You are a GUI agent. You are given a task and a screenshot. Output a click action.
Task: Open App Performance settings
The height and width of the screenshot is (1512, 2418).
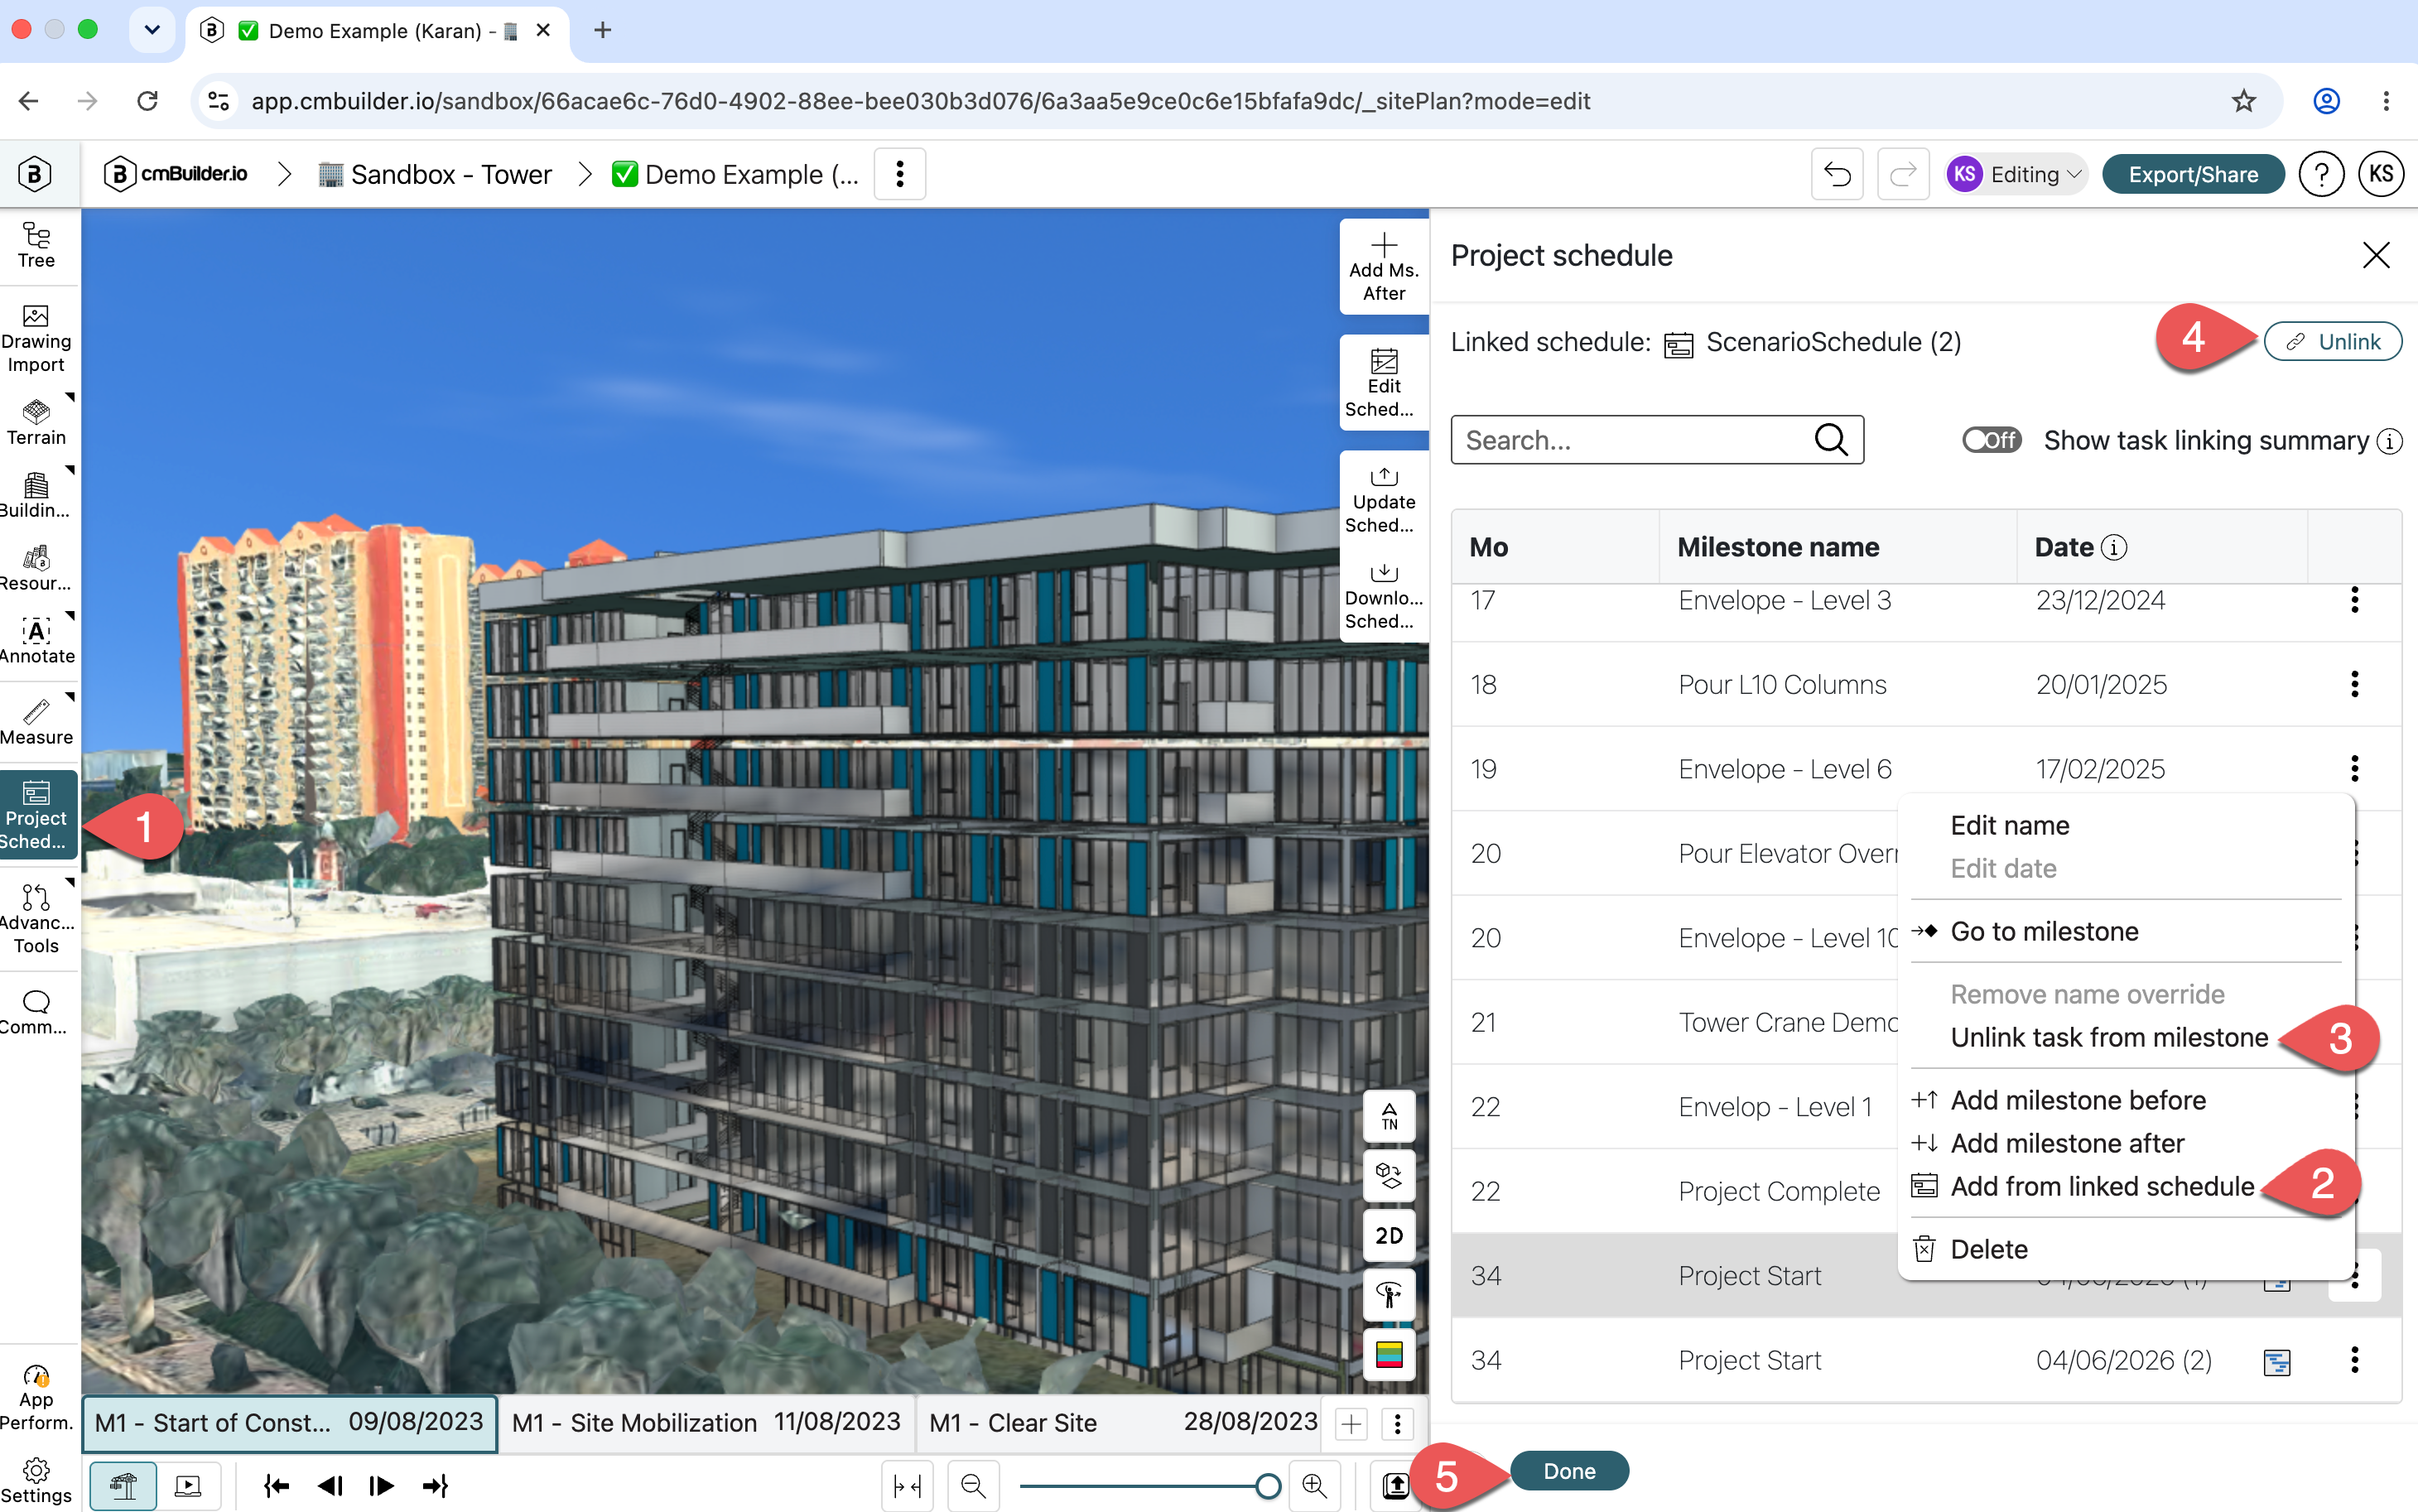click(x=36, y=1398)
